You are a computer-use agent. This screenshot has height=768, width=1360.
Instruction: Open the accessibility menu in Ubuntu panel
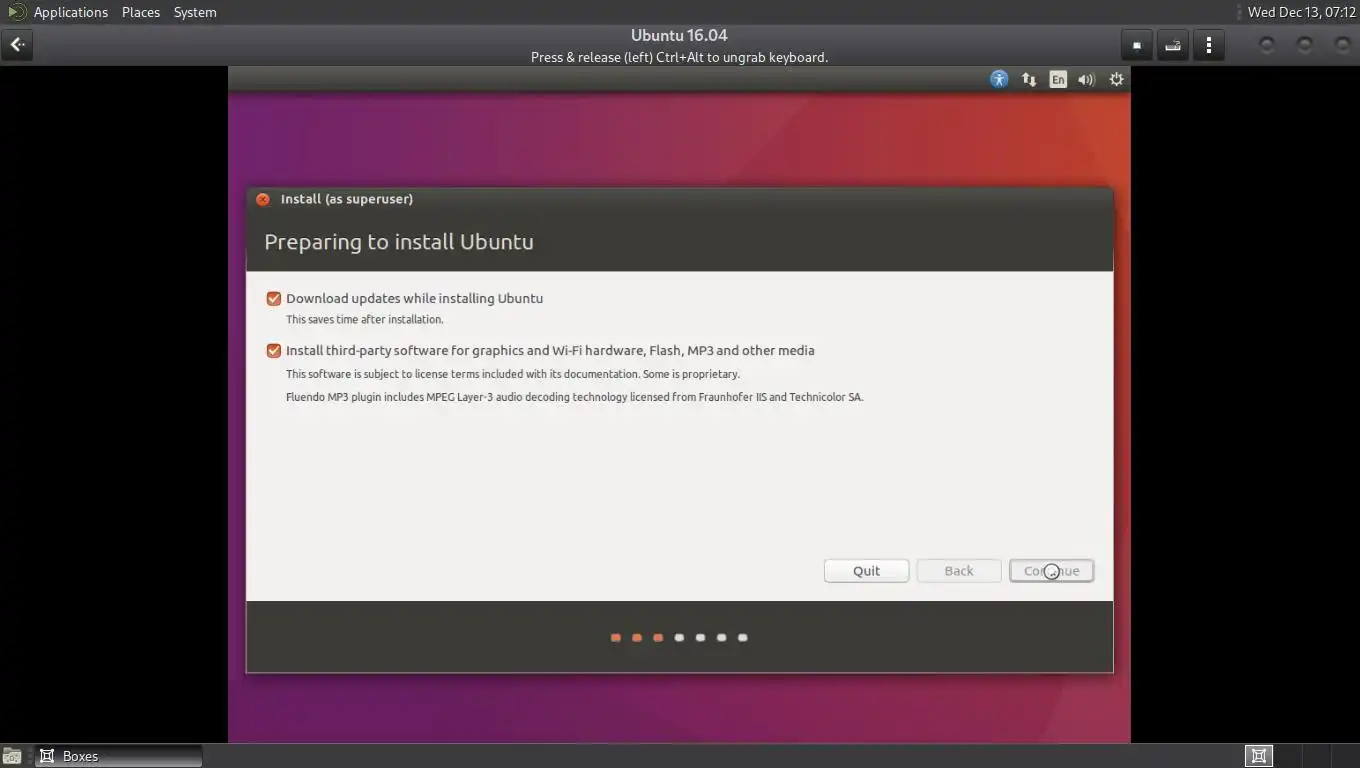(999, 79)
